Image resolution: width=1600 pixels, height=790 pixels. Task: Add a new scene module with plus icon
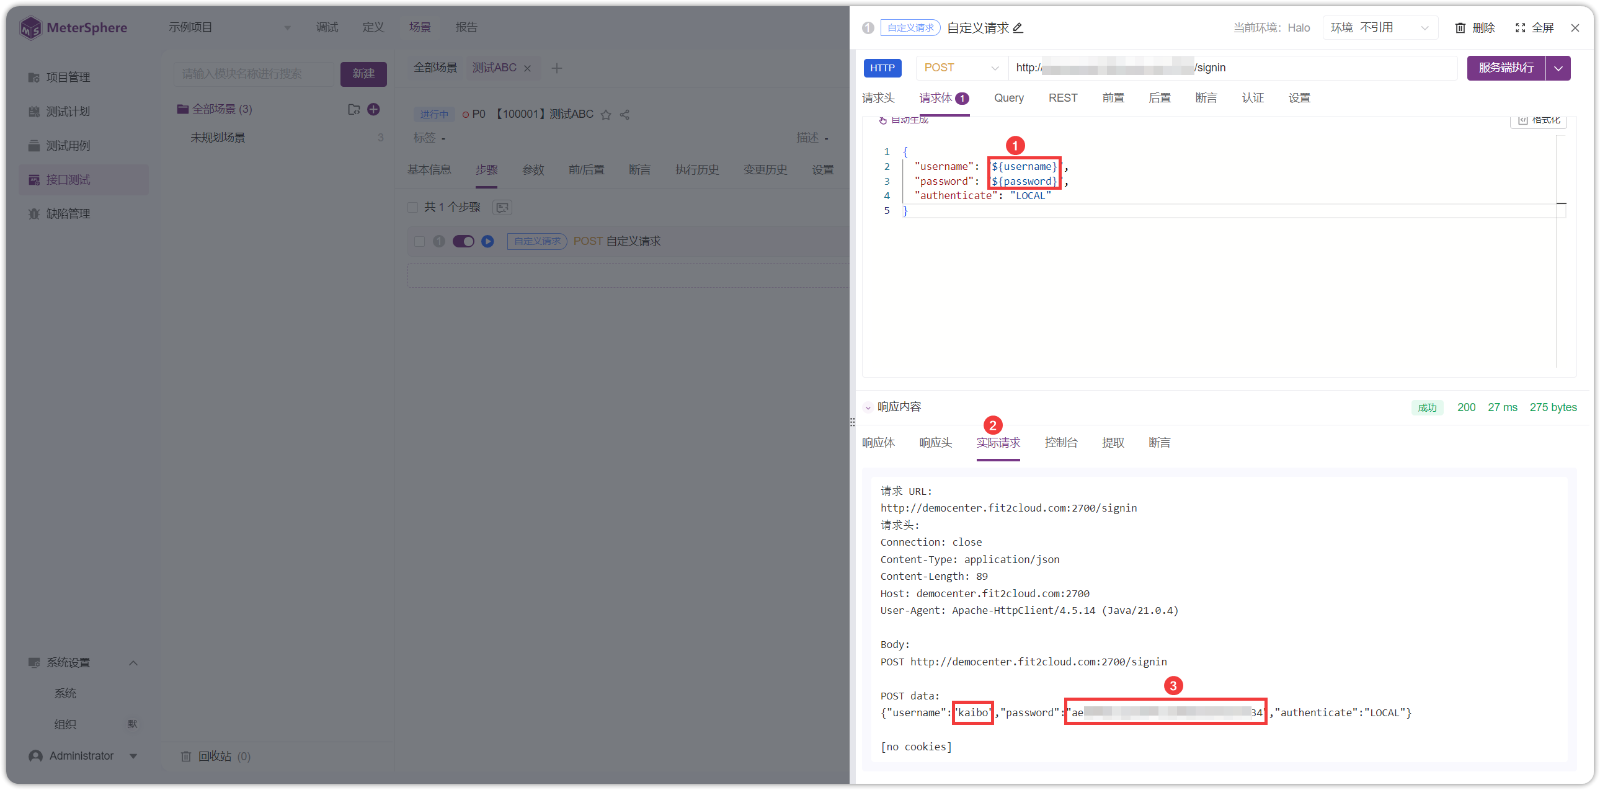tap(373, 109)
